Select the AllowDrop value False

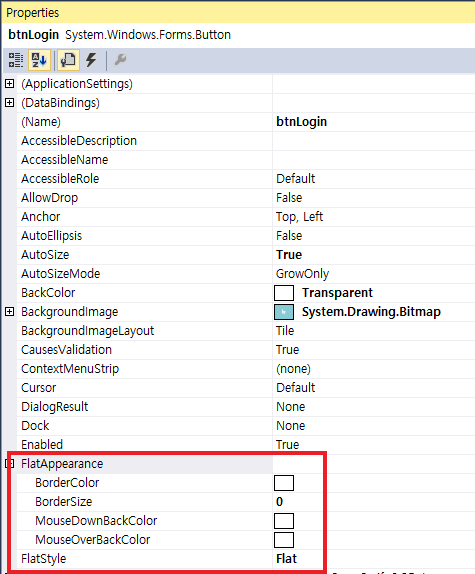click(289, 198)
